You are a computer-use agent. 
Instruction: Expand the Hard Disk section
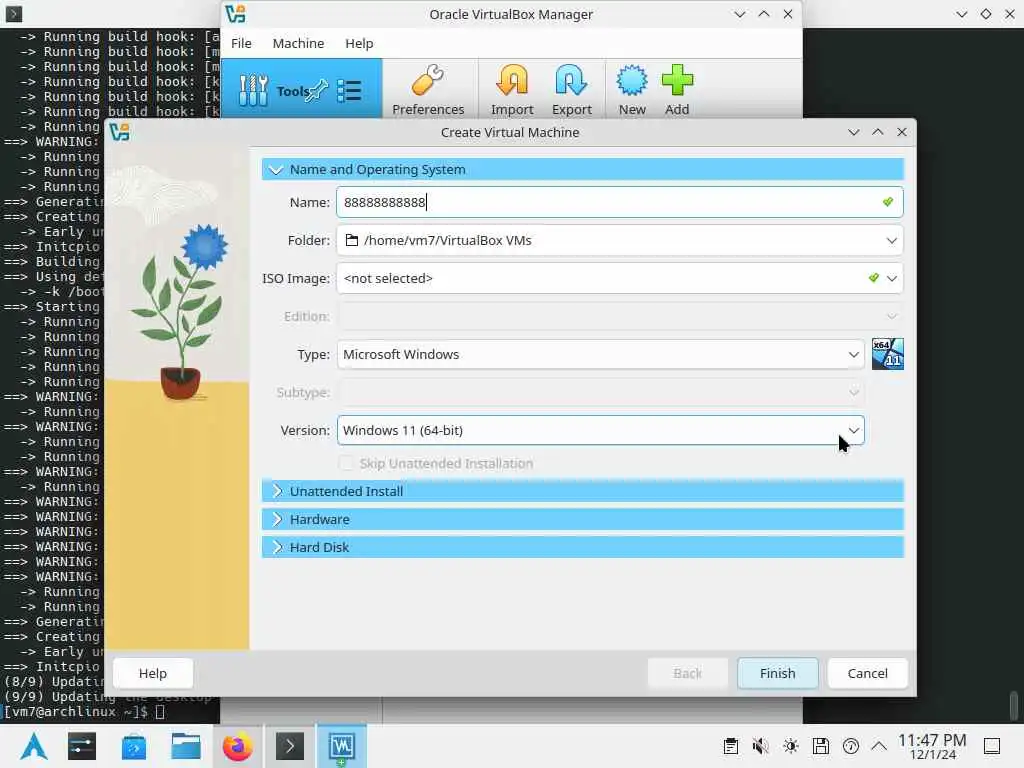[583, 547]
